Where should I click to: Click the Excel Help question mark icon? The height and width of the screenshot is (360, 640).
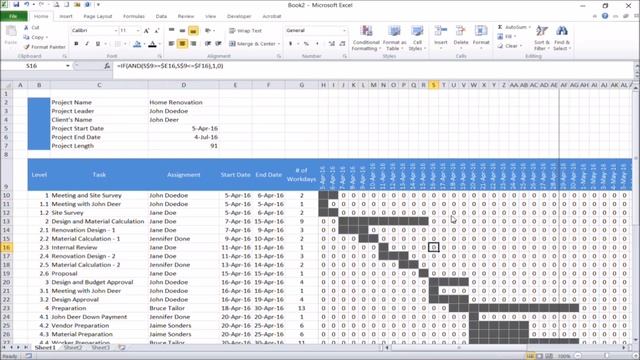point(605,16)
